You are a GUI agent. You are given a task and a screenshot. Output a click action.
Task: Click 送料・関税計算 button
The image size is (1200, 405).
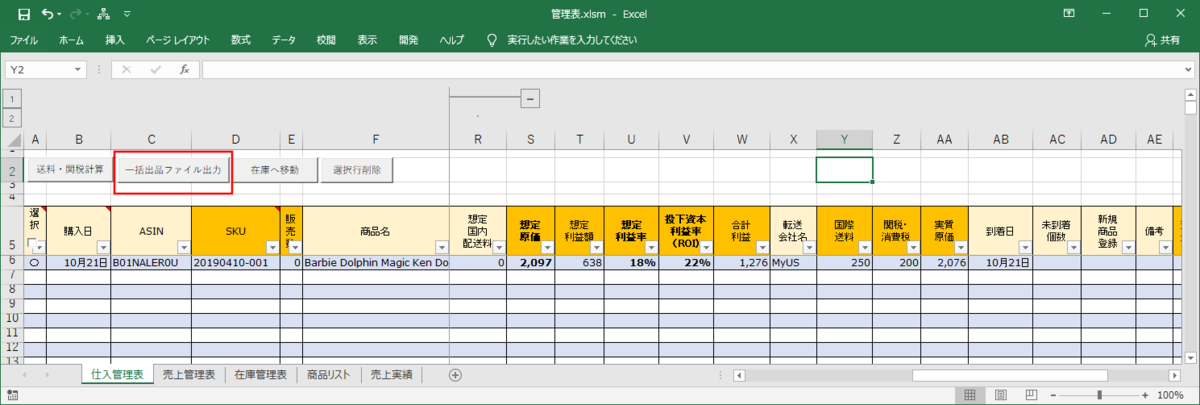tap(70, 170)
